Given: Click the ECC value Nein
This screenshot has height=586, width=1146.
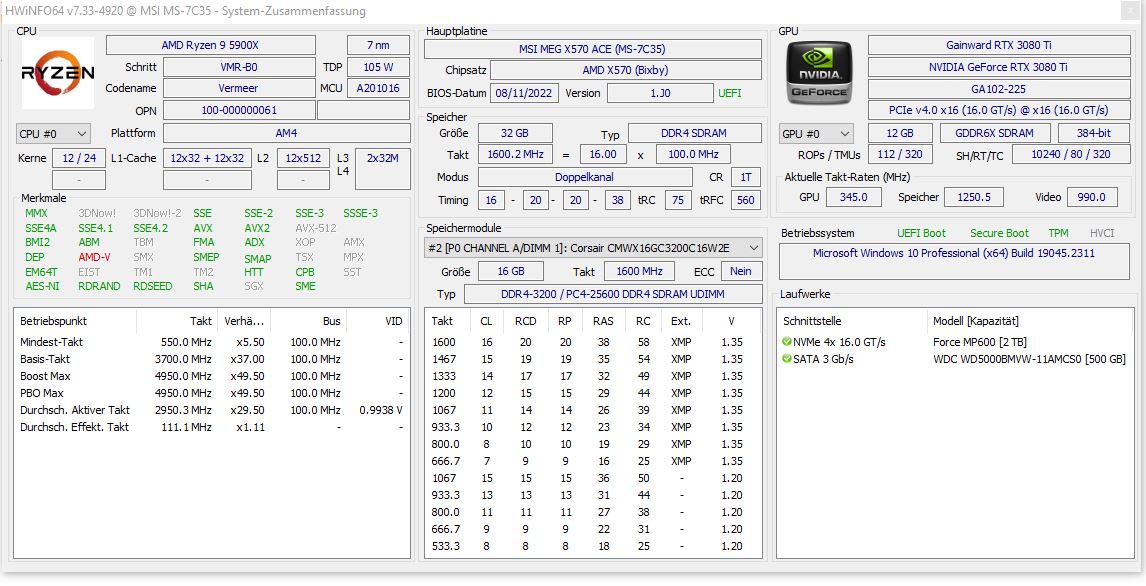Looking at the screenshot, I should coord(741,271).
